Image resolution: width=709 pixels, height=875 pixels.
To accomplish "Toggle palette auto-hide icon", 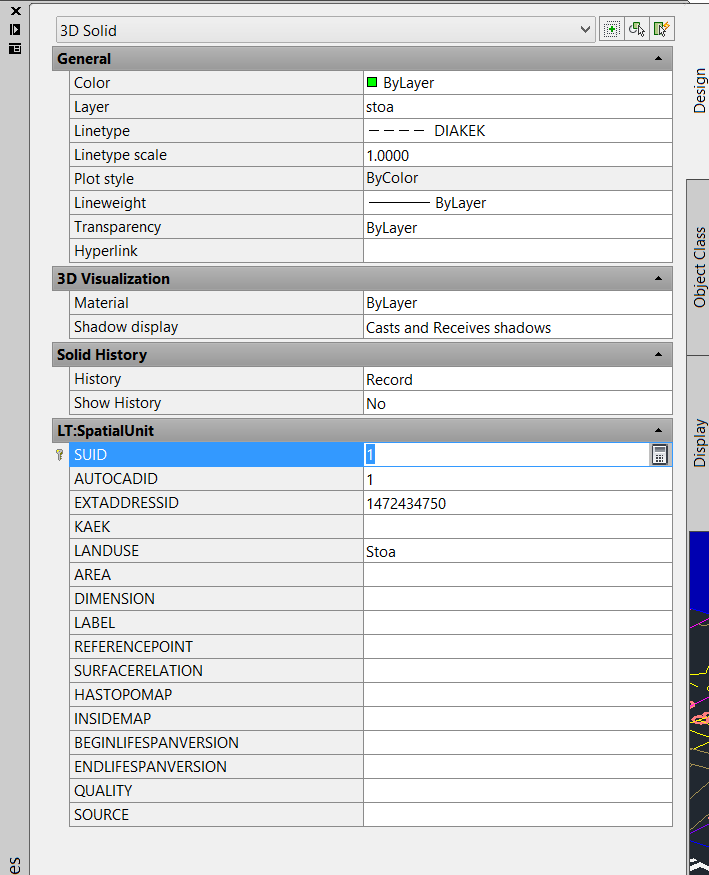I will tap(15, 30).
